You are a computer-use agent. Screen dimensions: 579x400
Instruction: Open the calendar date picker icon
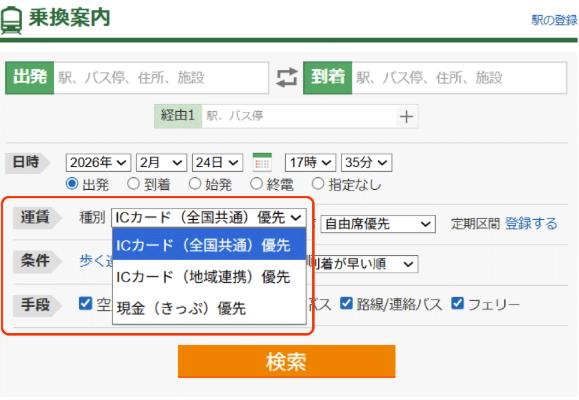(262, 162)
